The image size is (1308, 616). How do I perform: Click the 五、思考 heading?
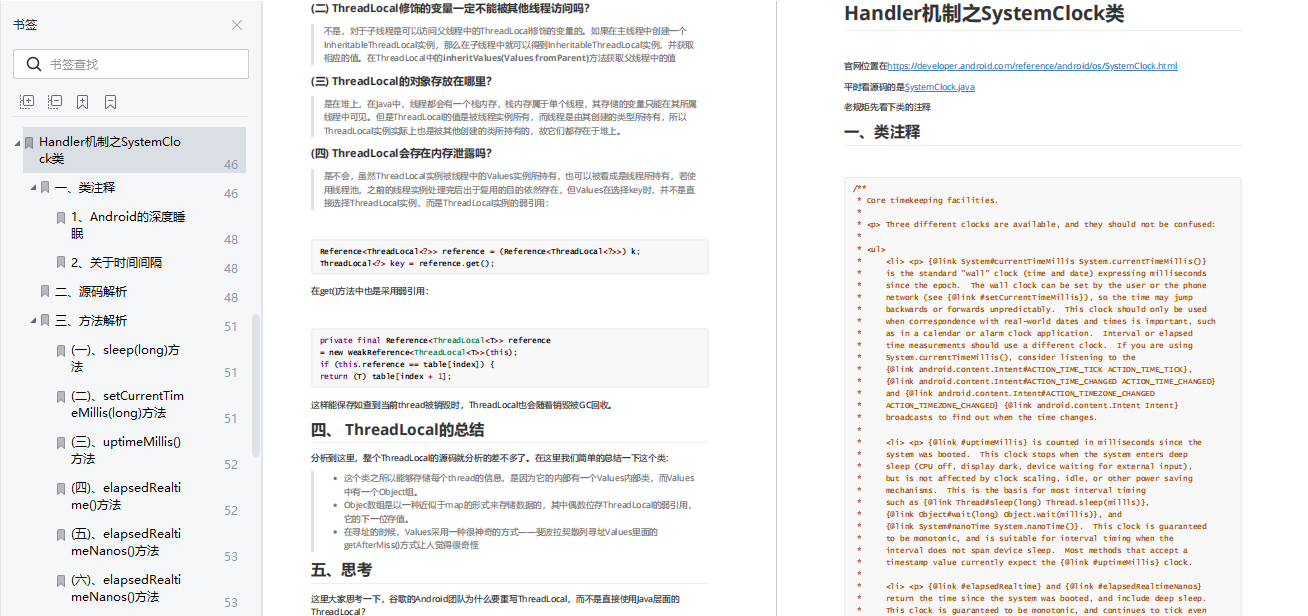pos(342,570)
